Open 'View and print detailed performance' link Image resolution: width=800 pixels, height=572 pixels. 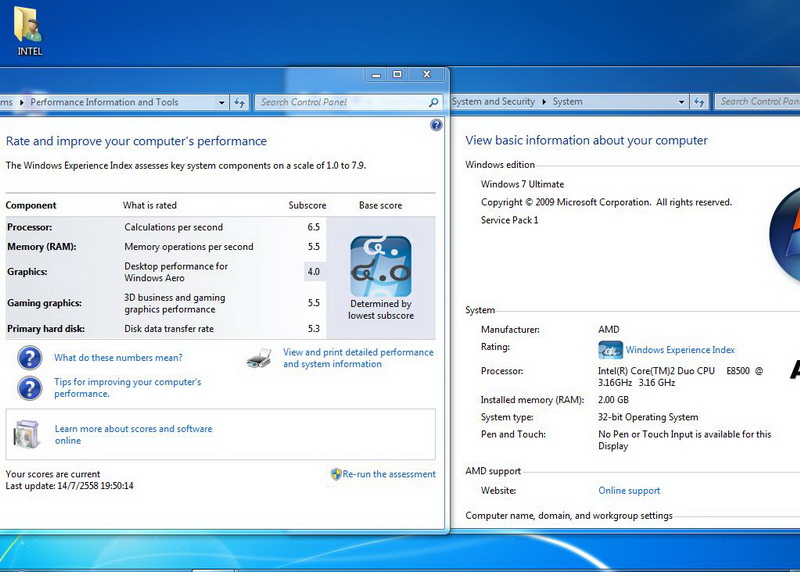click(x=358, y=358)
